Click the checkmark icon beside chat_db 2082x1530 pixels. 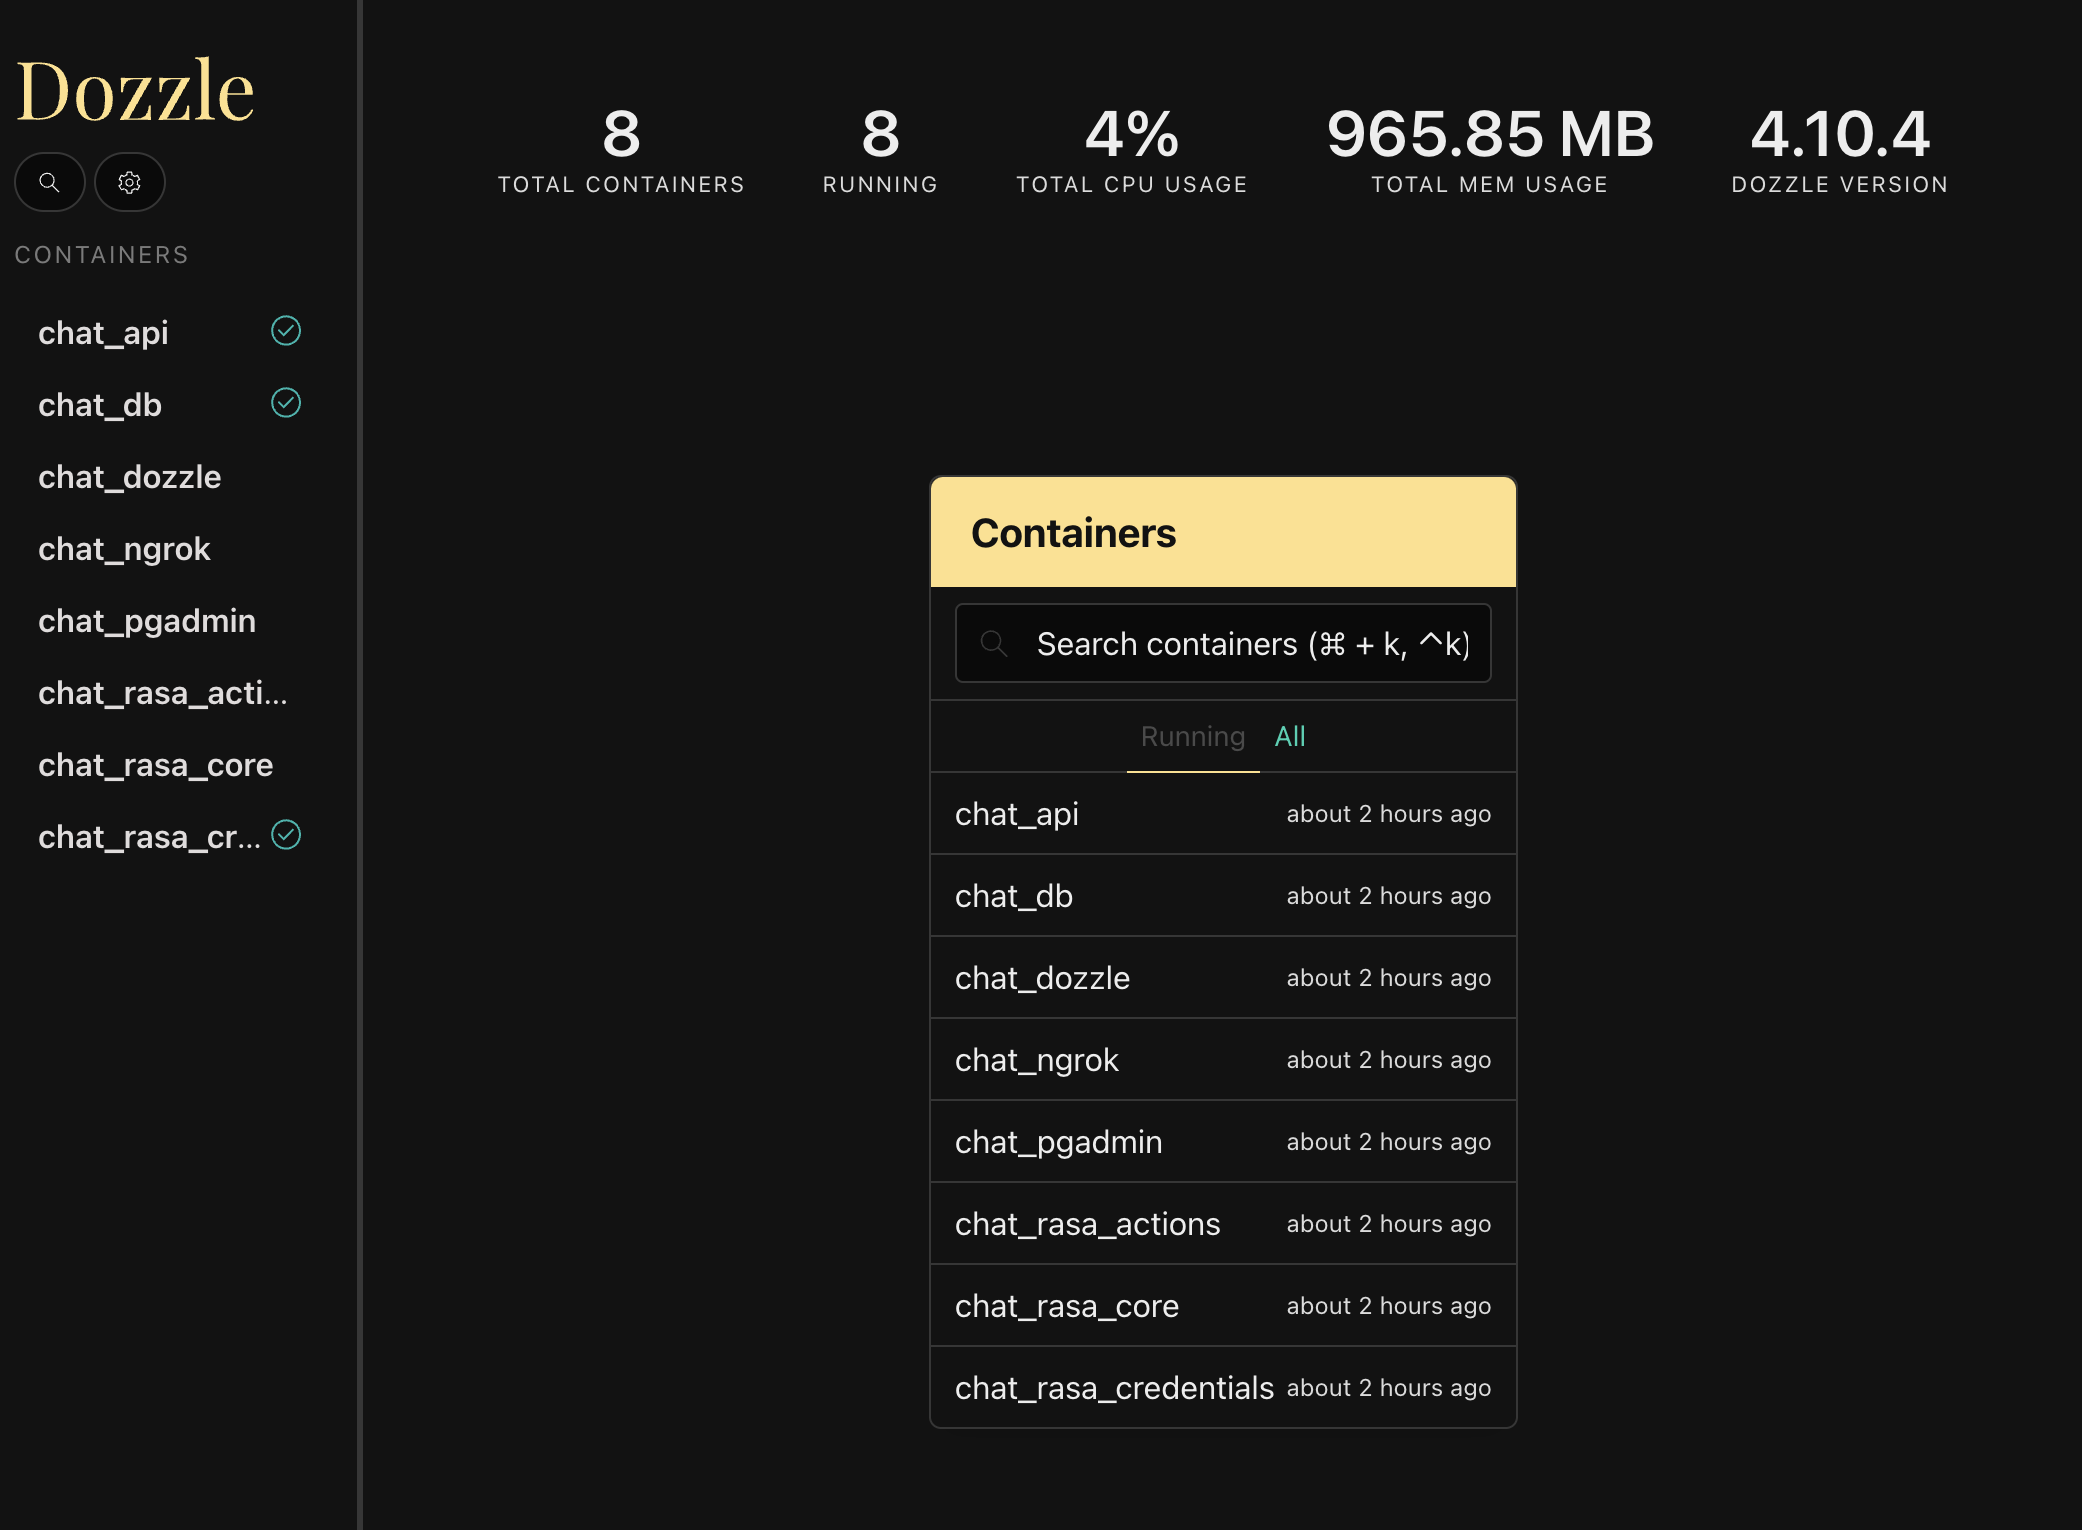click(286, 403)
